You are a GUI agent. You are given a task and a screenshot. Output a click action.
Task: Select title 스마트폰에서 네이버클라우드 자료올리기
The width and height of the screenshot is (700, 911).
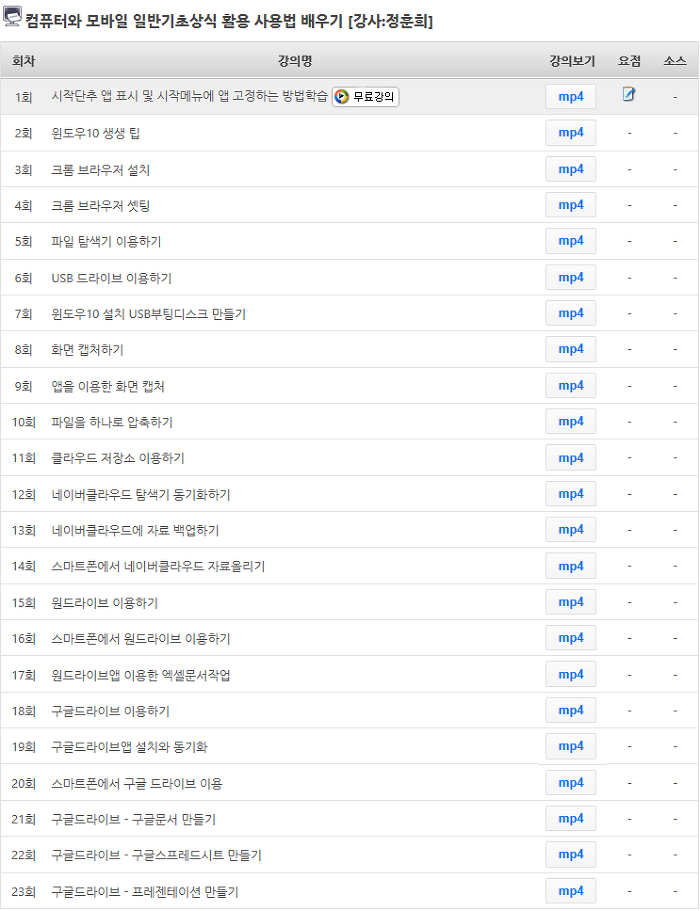pos(158,566)
